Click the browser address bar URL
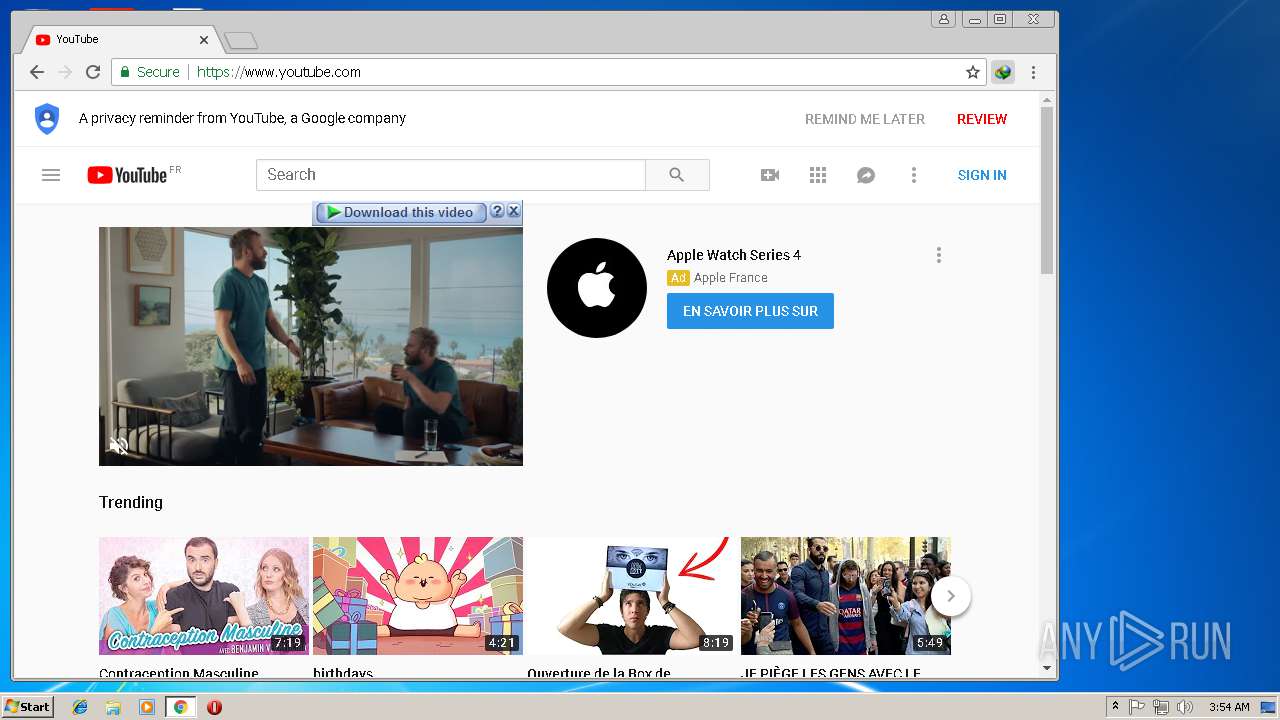This screenshot has width=1280, height=720. click(279, 72)
